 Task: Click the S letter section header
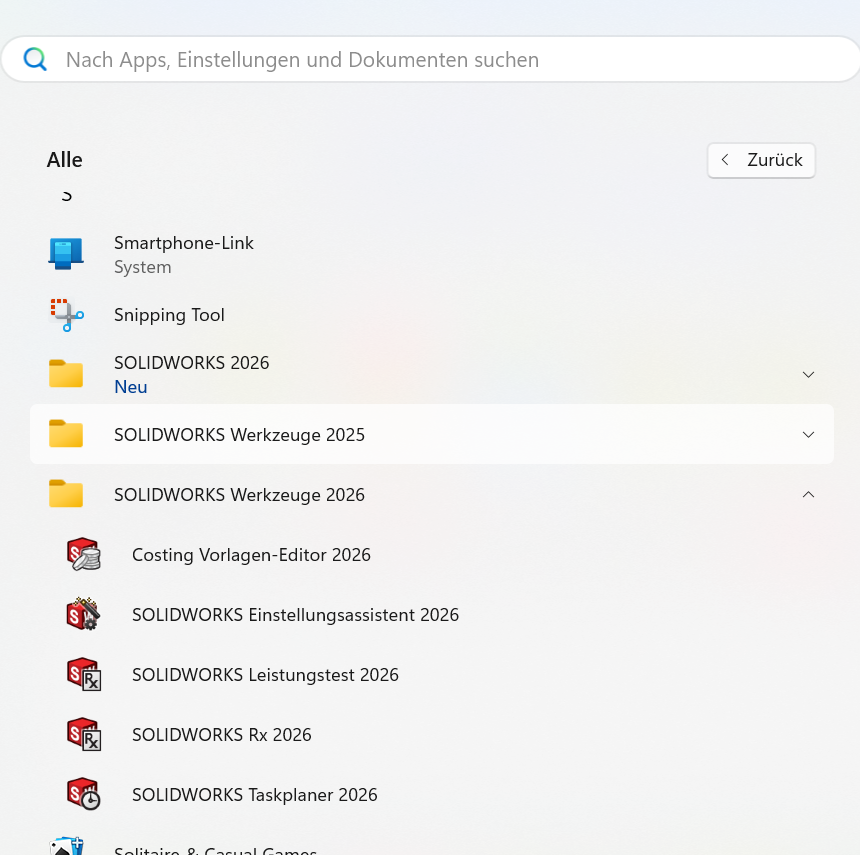tap(66, 196)
